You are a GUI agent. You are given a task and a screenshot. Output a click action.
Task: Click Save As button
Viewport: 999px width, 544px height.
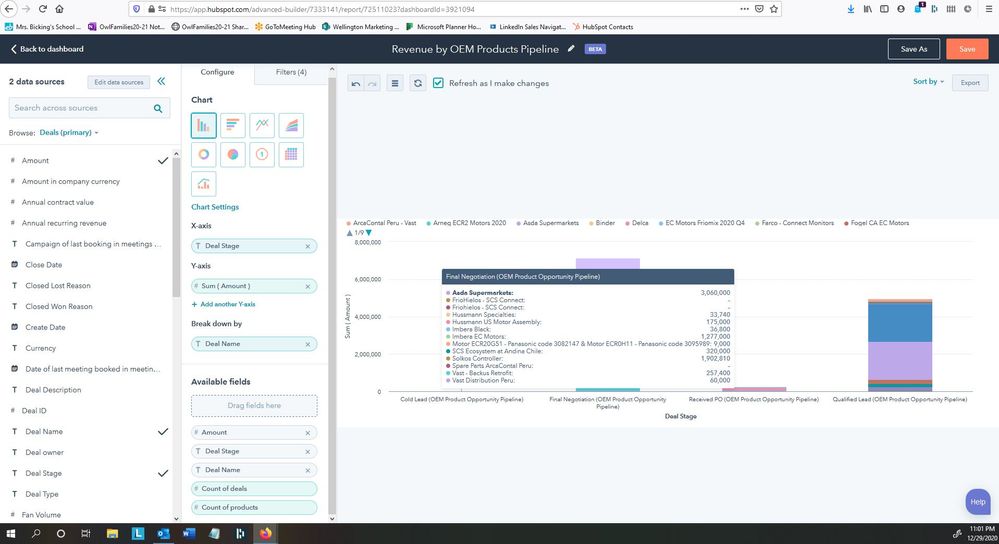pyautogui.click(x=914, y=49)
